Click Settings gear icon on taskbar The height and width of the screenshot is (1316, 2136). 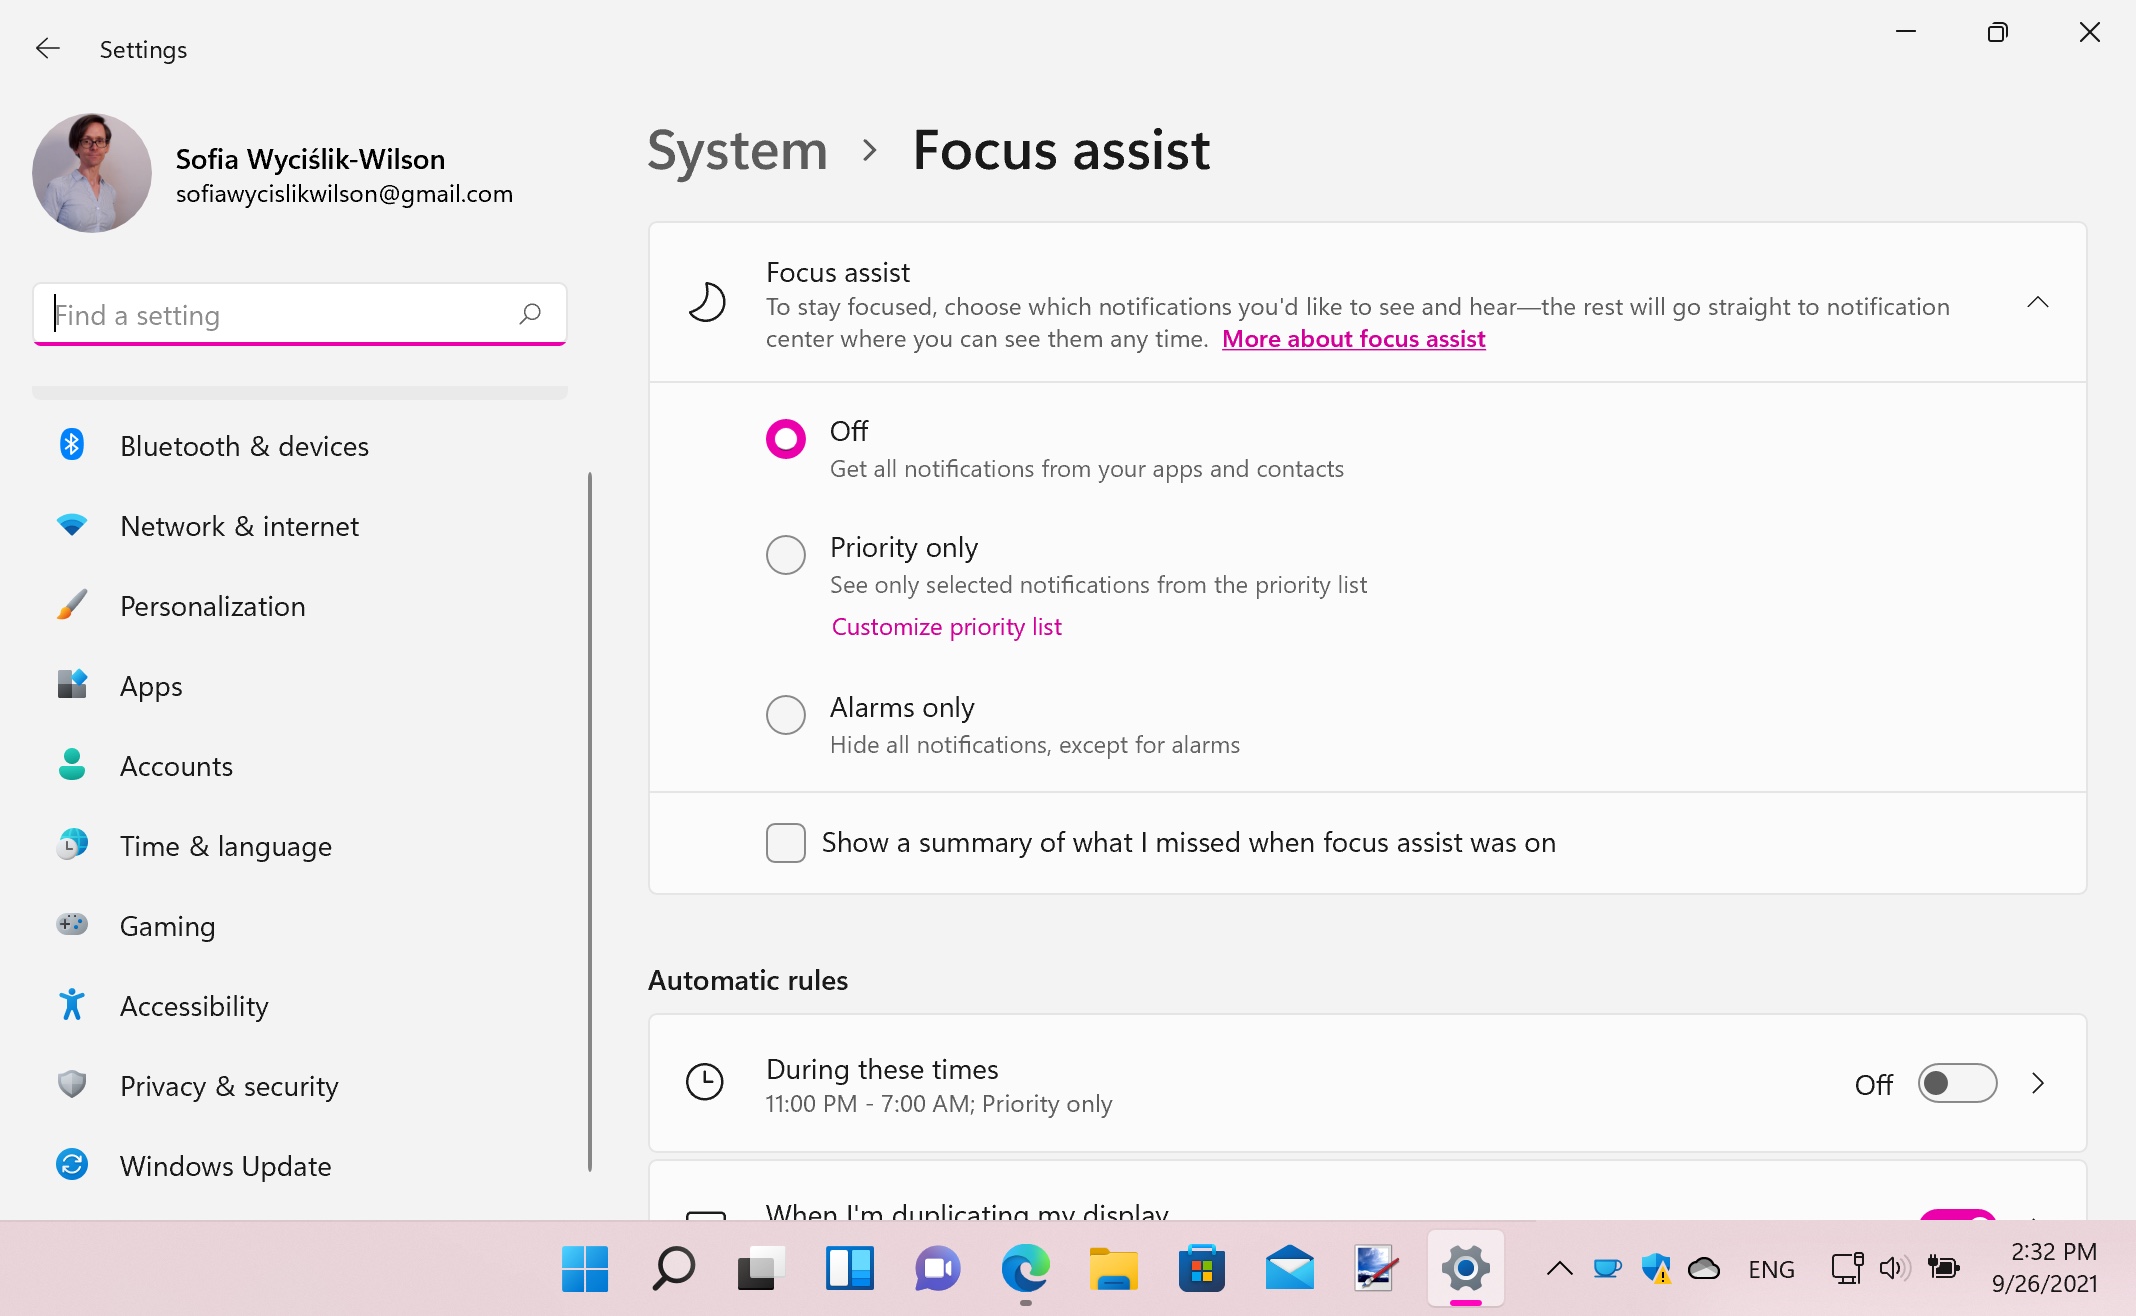tap(1465, 1269)
